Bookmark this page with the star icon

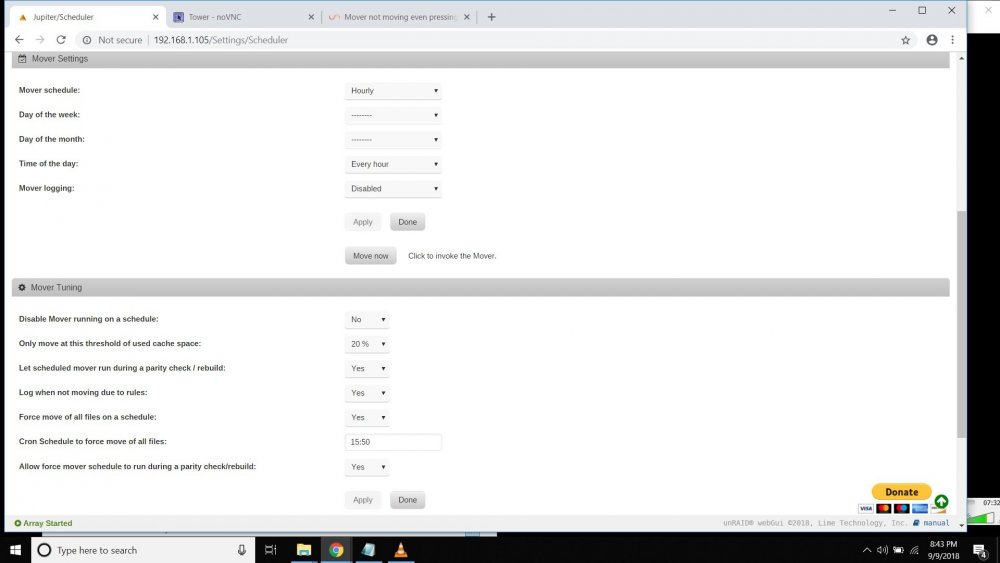(905, 40)
